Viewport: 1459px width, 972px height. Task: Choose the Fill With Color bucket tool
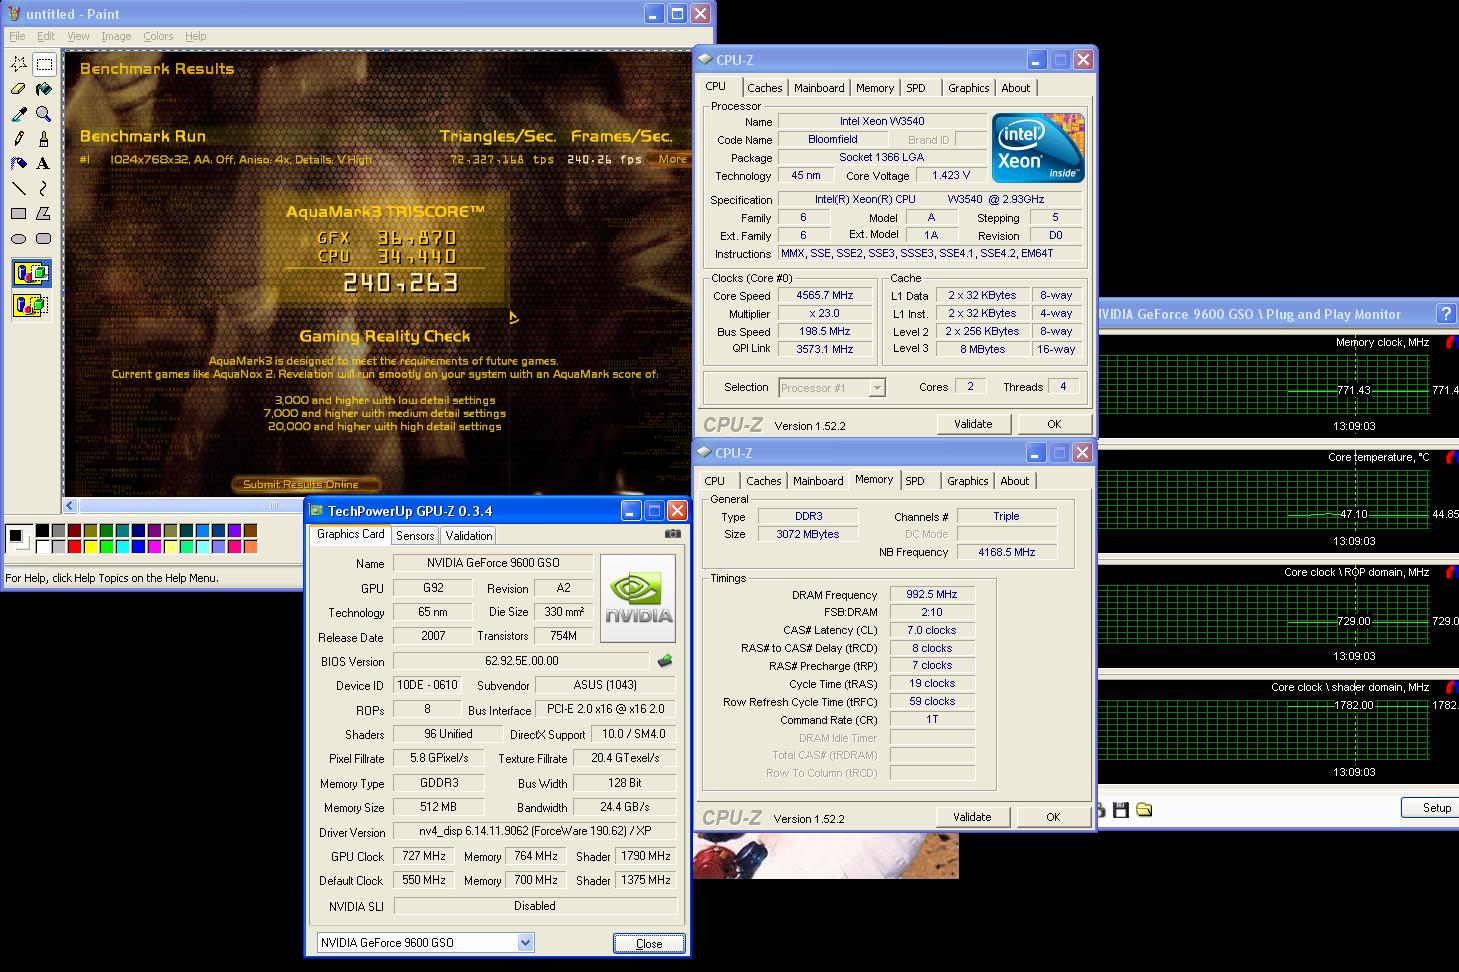(44, 89)
